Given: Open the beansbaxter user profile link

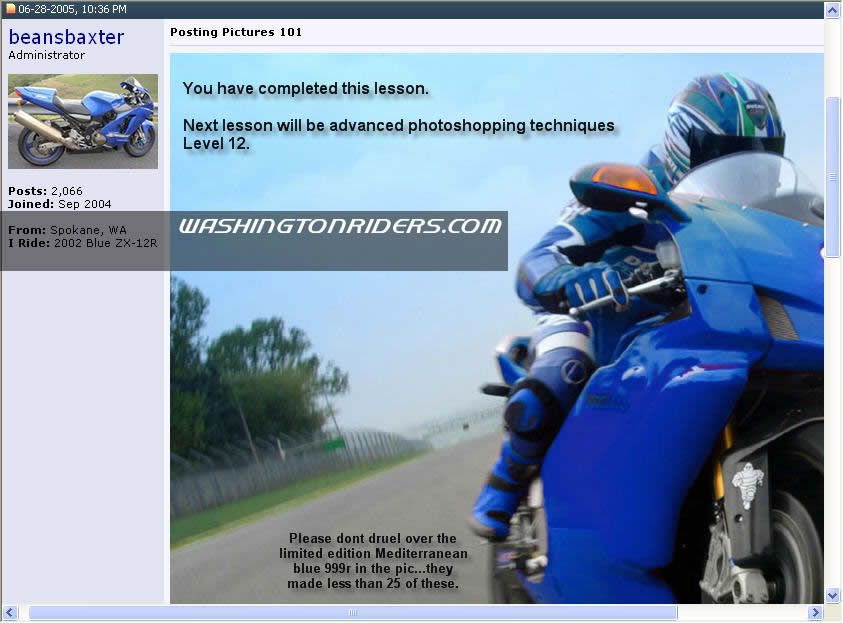Looking at the screenshot, I should (66, 37).
